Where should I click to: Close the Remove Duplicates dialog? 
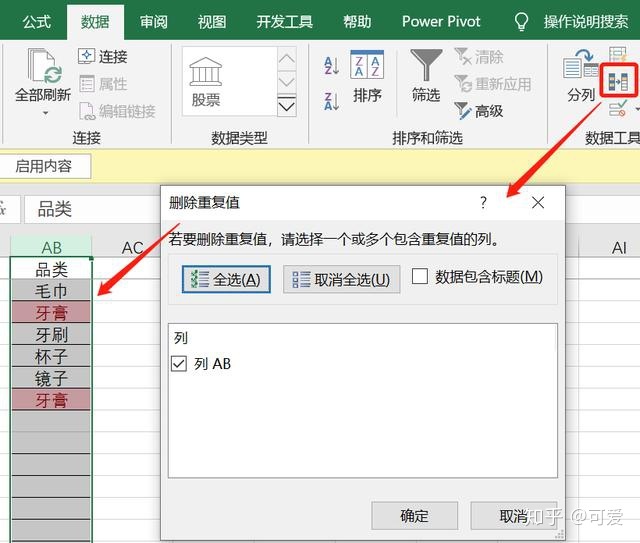pyautogui.click(x=538, y=203)
